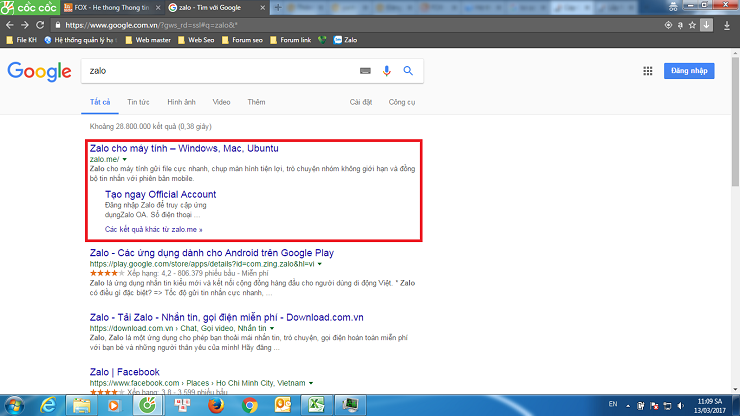Select the Tất cả results tab

tap(100, 102)
